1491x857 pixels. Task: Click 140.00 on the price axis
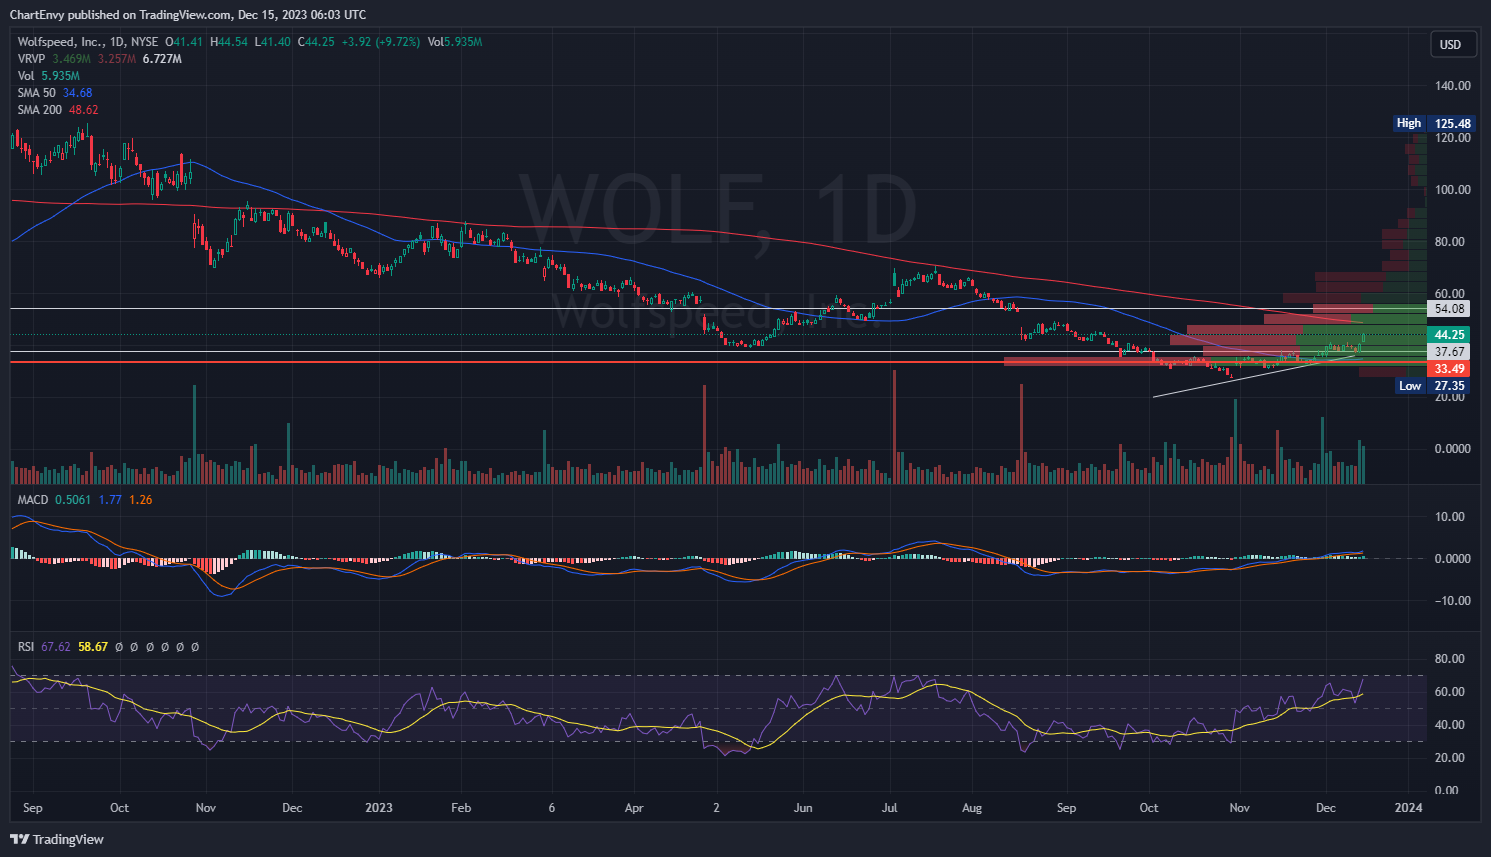click(1452, 86)
